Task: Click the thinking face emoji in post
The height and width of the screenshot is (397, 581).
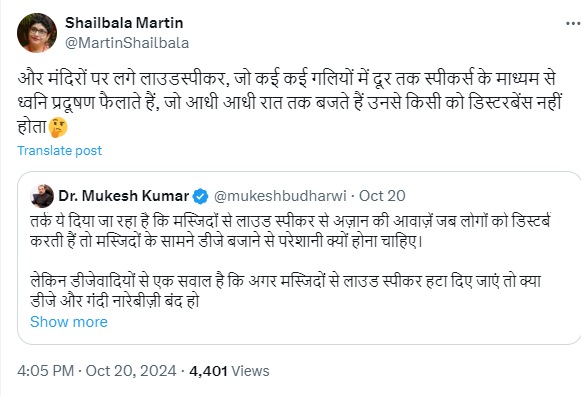Action: (58, 128)
